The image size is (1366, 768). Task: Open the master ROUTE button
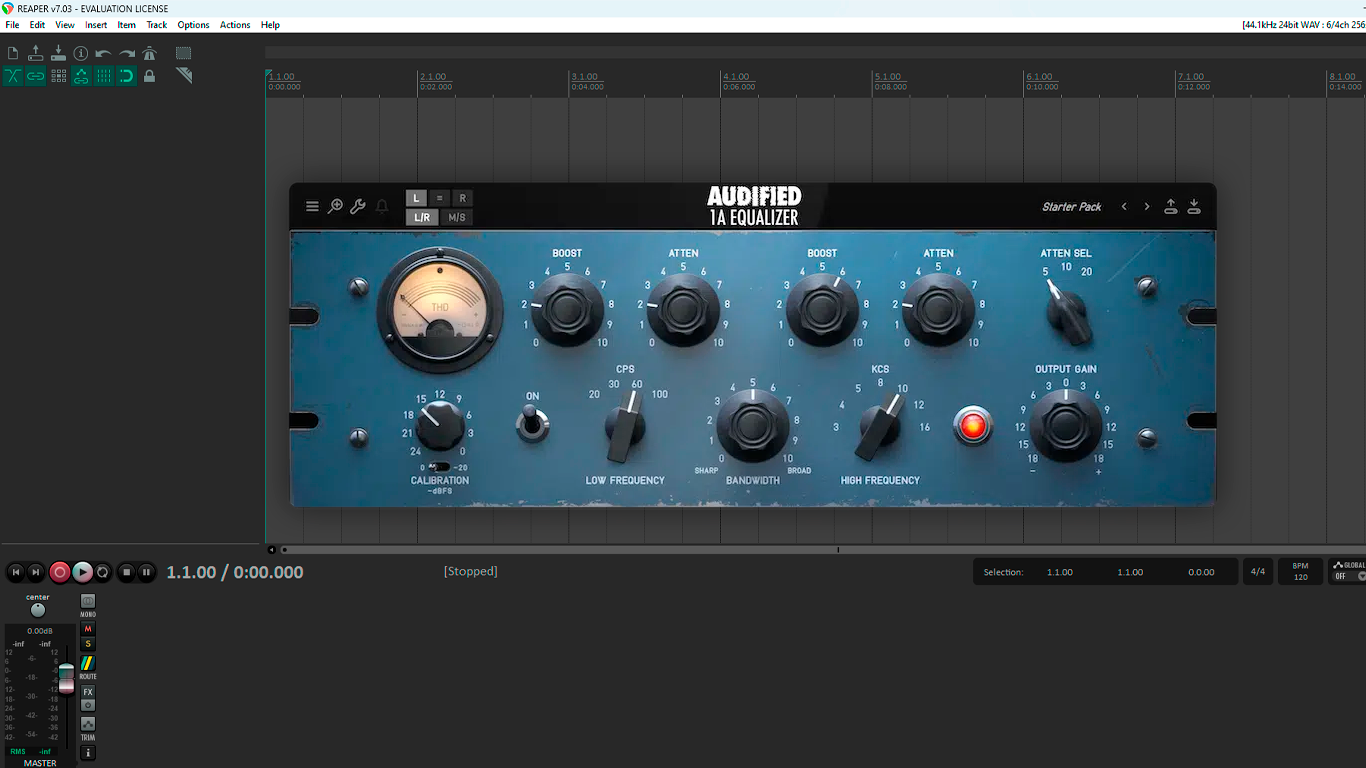[x=88, y=665]
